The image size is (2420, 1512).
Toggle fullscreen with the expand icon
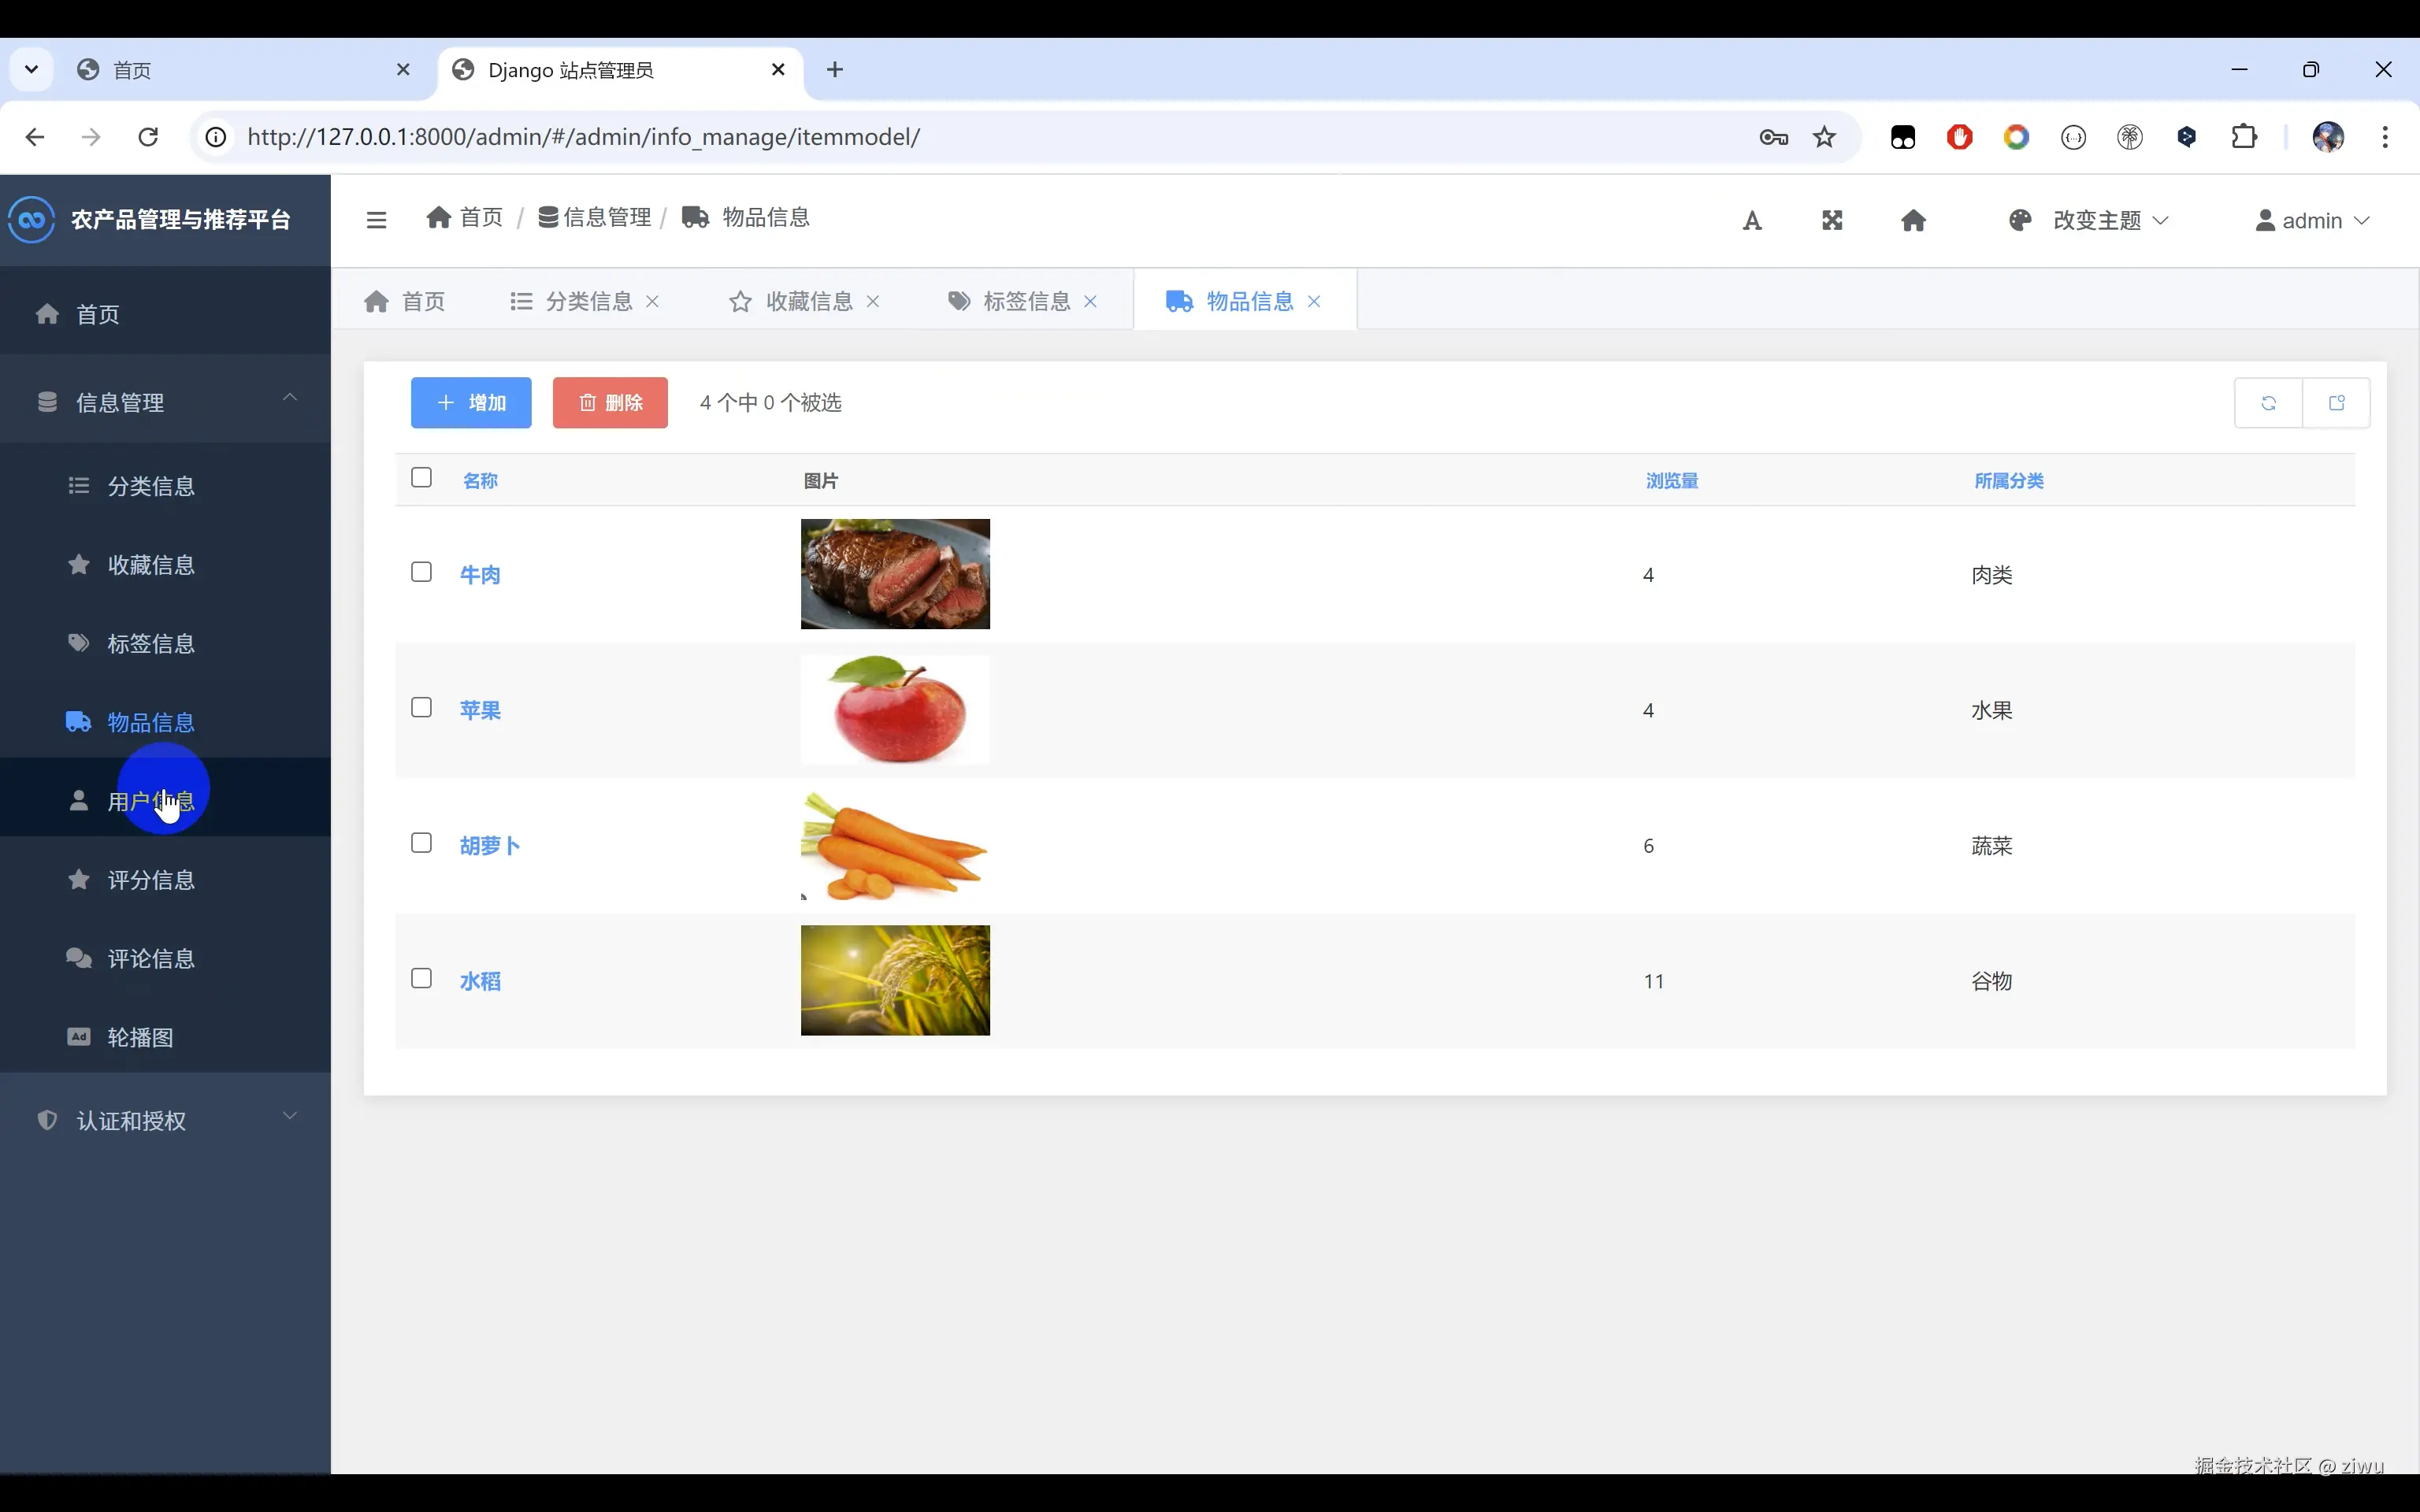tap(1832, 220)
